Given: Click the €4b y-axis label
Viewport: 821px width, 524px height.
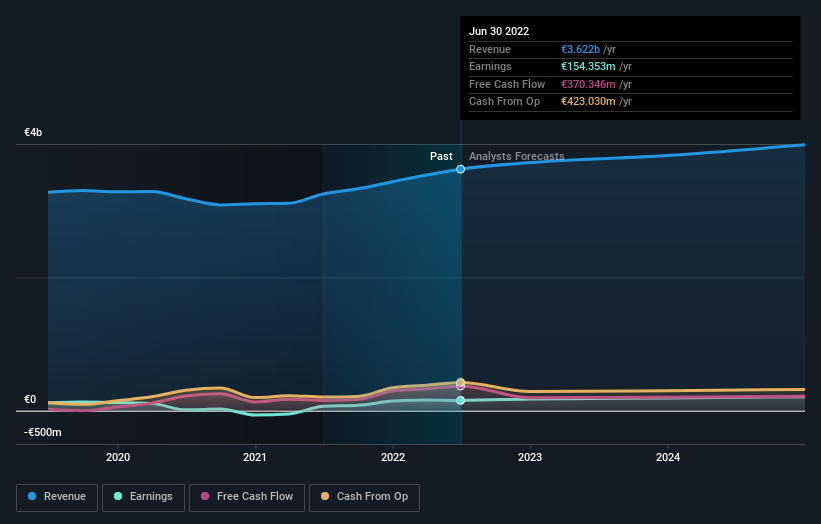Looking at the screenshot, I should [x=33, y=132].
